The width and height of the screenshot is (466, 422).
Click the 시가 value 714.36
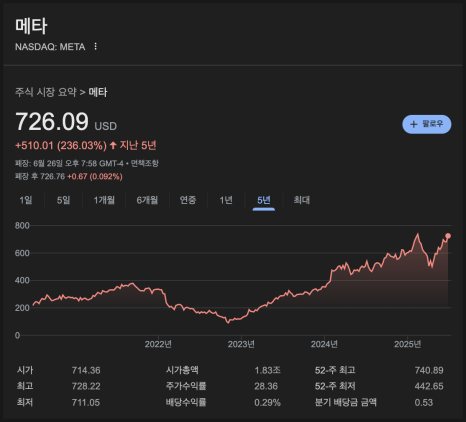pyautogui.click(x=86, y=370)
